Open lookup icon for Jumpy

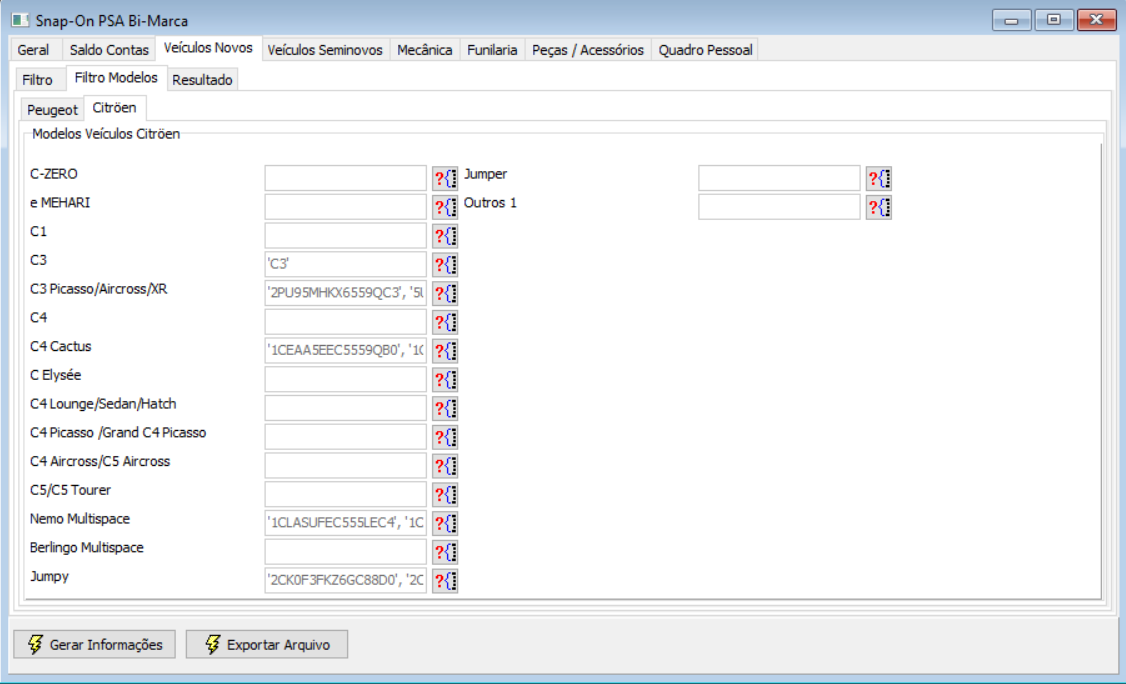click(x=445, y=581)
